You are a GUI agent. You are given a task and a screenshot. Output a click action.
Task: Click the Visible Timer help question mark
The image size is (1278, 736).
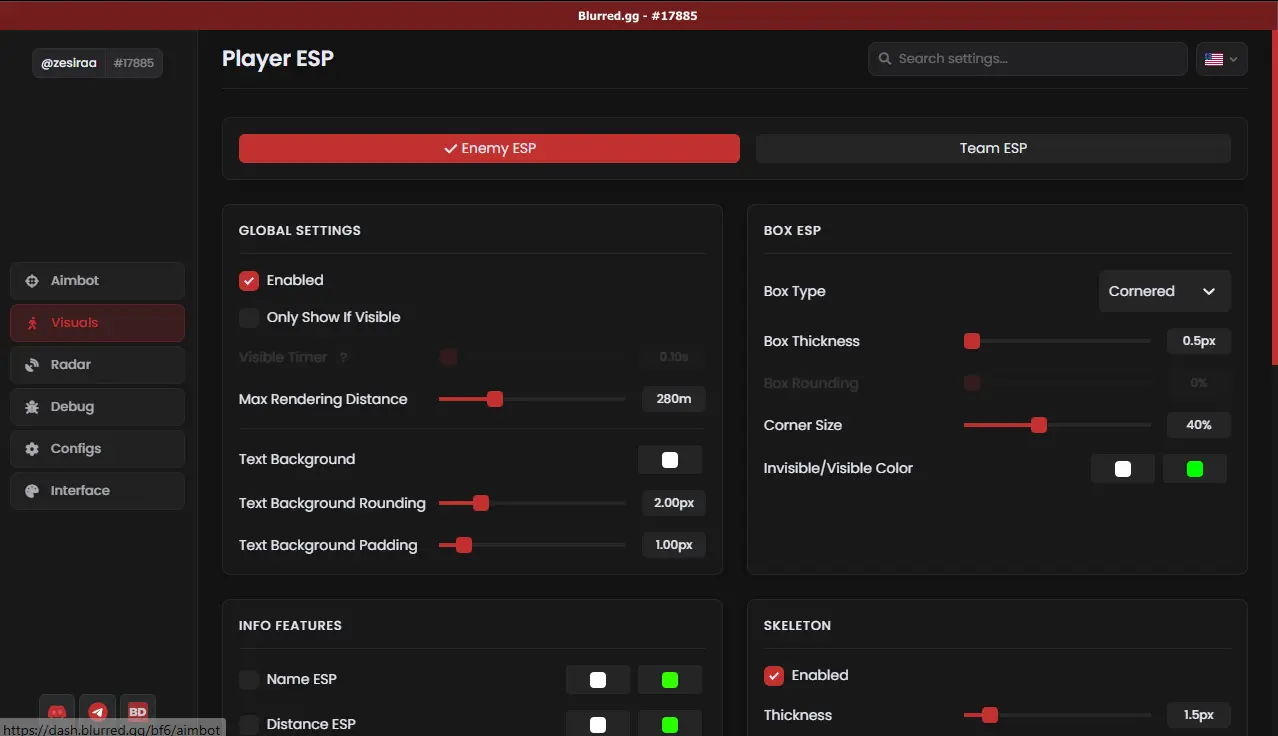pyautogui.click(x=343, y=358)
